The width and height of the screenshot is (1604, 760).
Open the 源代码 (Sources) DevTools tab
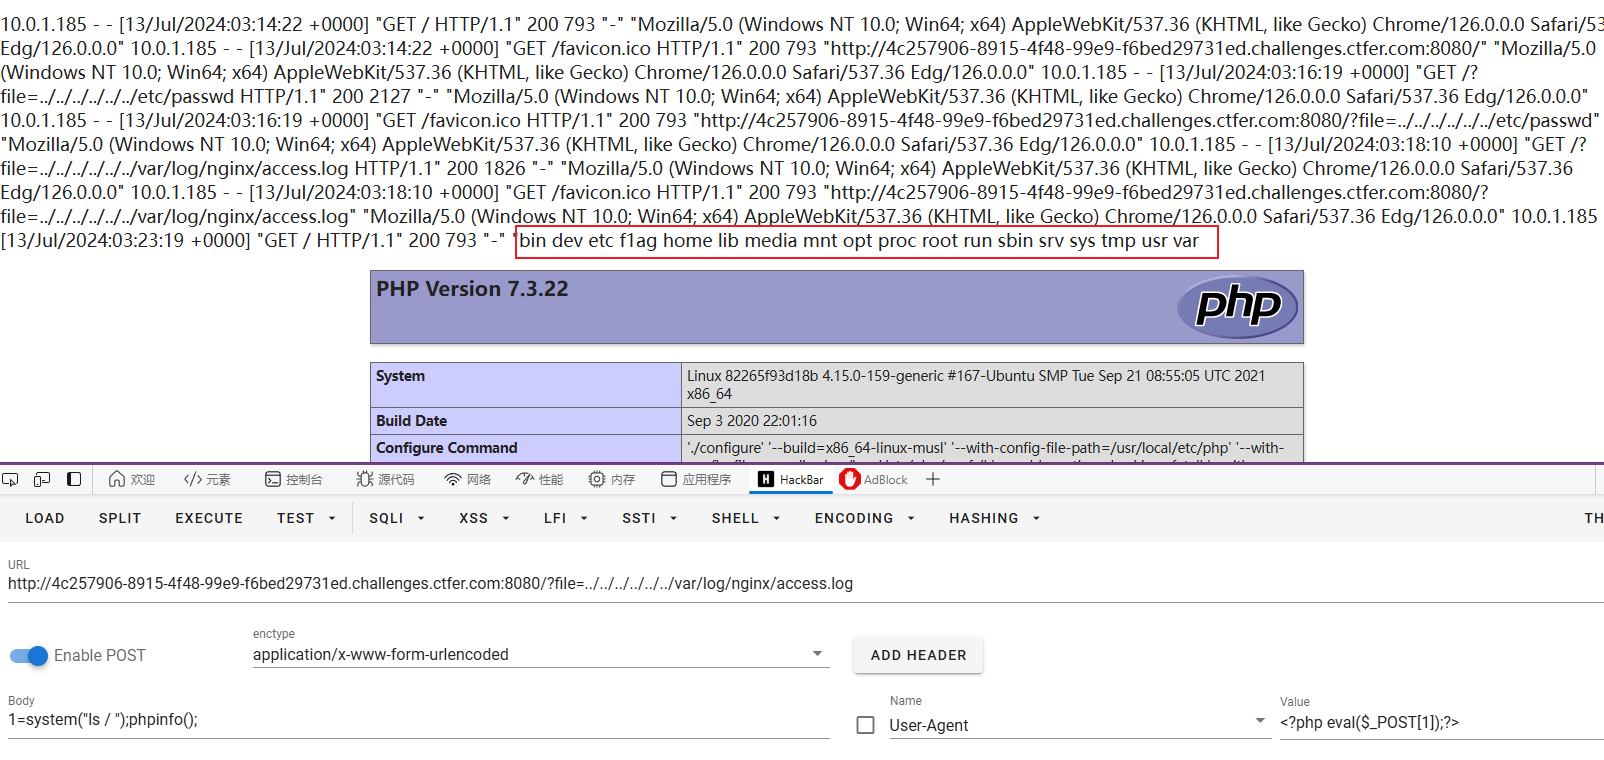[385, 480]
